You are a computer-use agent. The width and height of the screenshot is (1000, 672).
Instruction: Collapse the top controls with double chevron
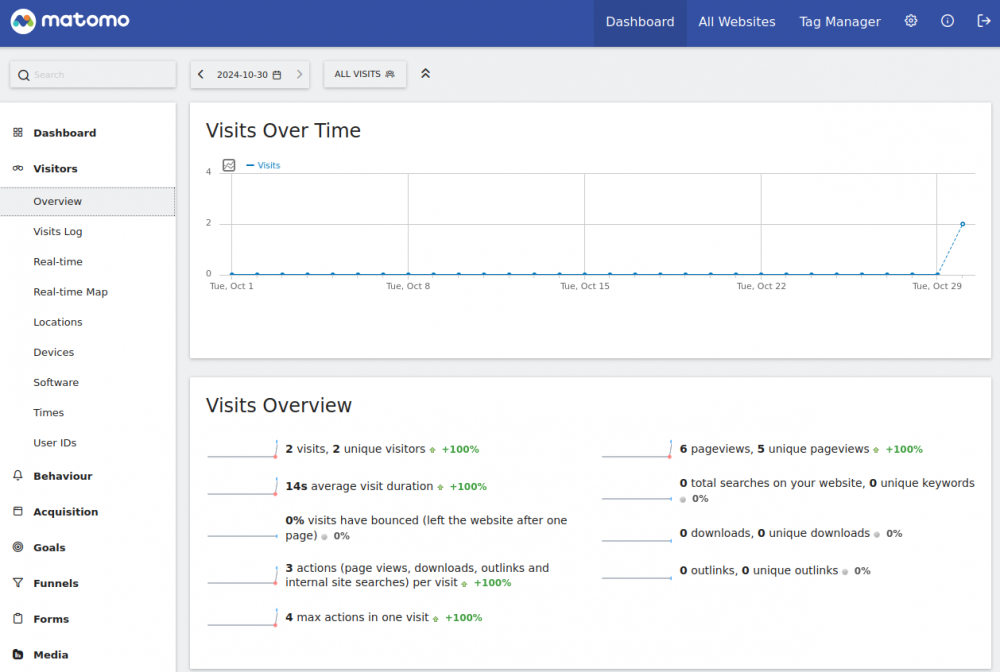pos(425,74)
